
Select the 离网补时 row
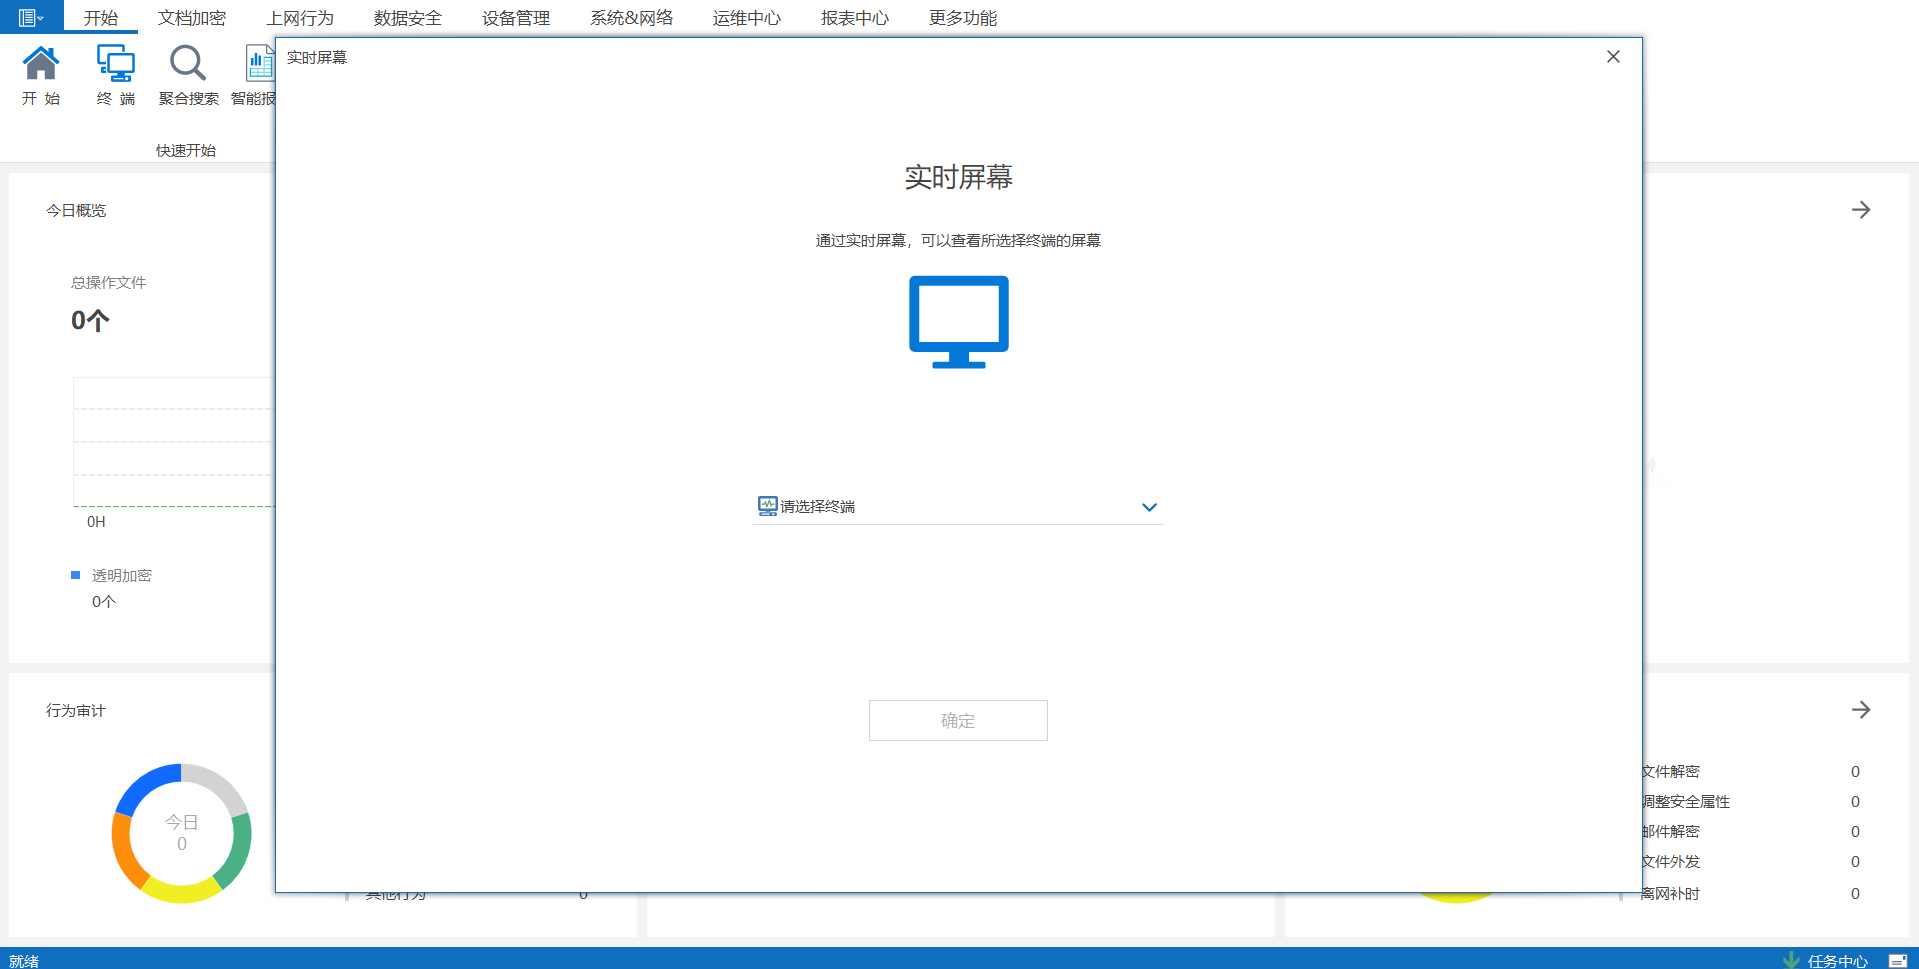1751,894
